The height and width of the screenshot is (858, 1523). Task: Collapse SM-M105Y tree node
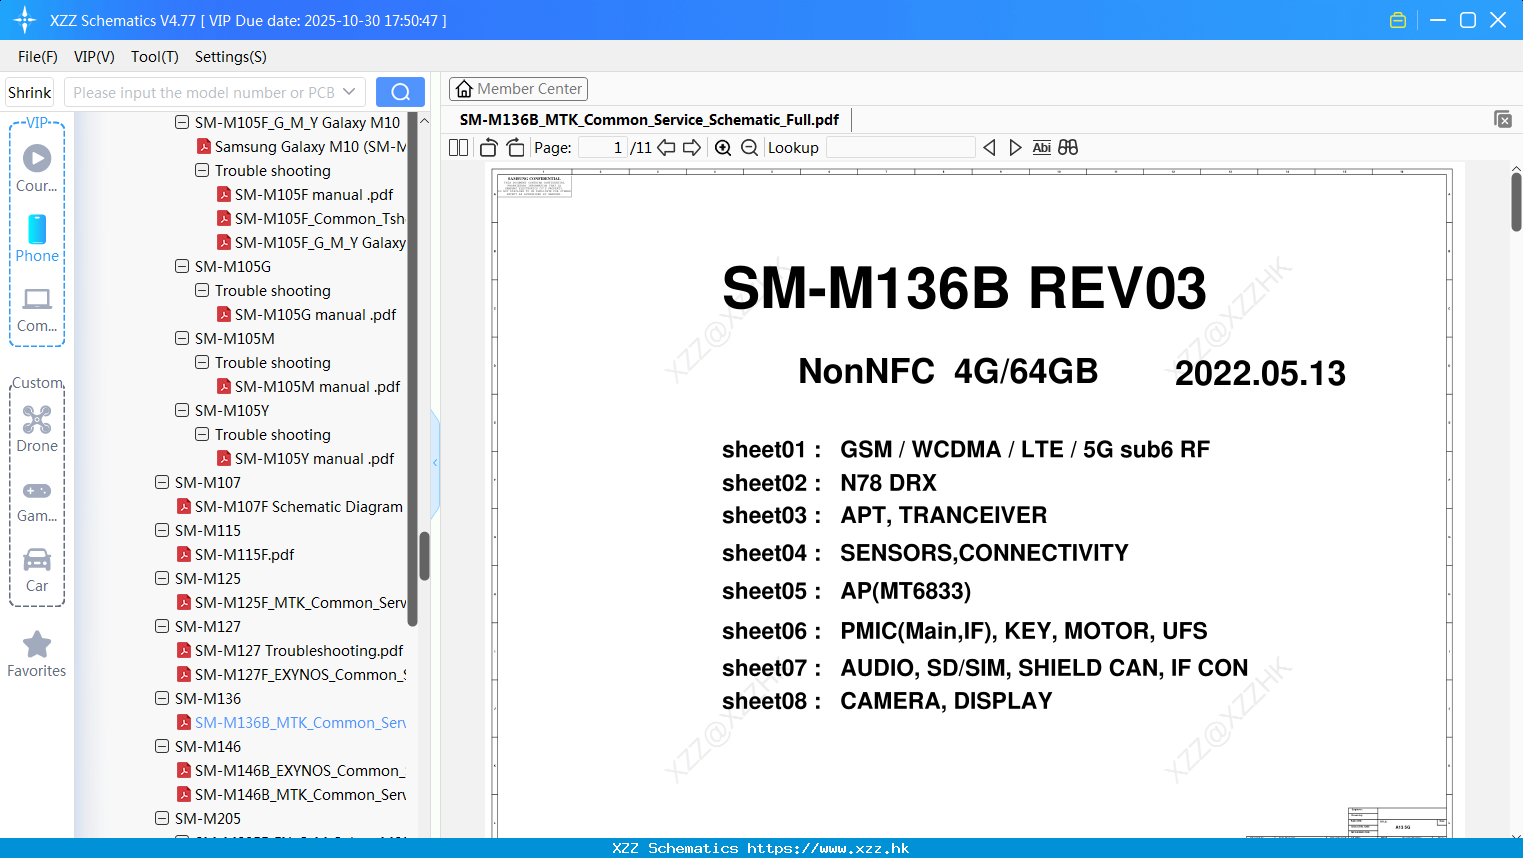click(182, 410)
